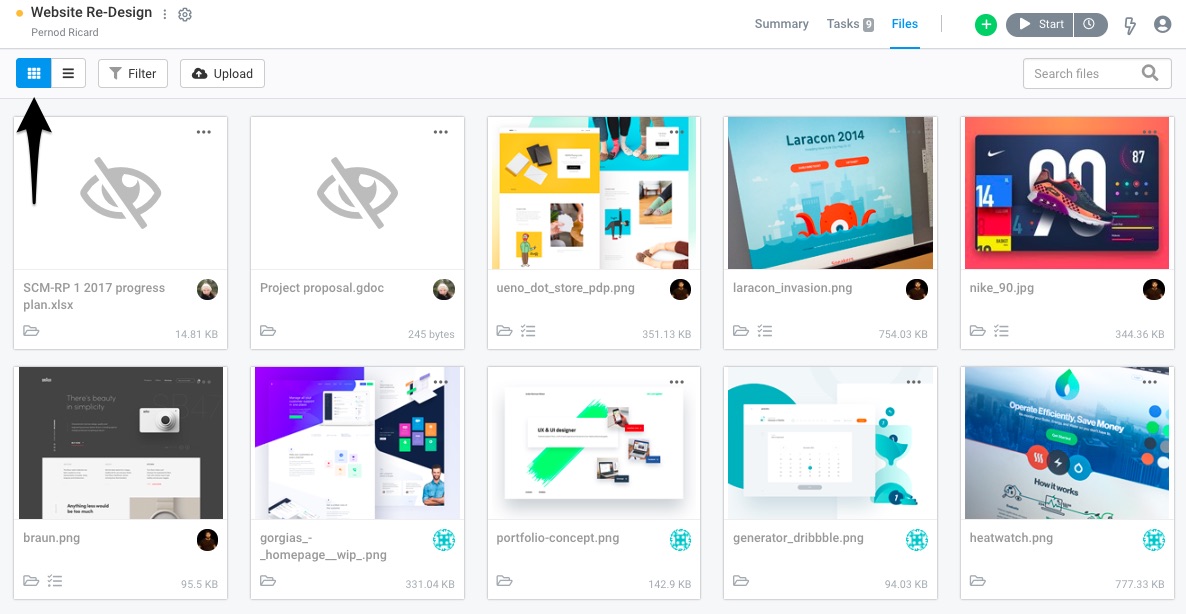This screenshot has width=1186, height=614.
Task: Open the user profile icon
Action: click(x=1163, y=24)
